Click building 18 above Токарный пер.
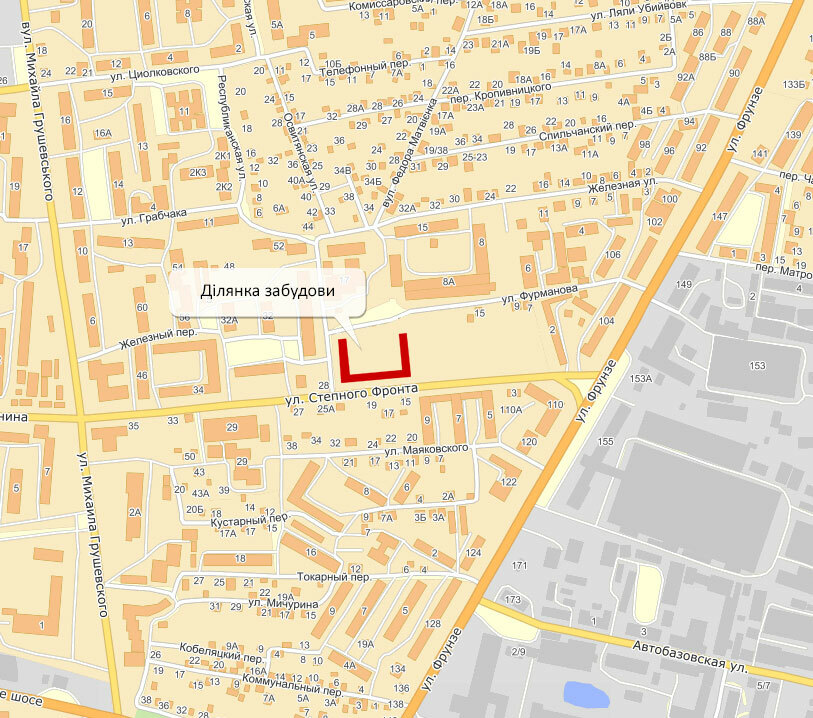Image resolution: width=813 pixels, height=718 pixels. coord(240,559)
